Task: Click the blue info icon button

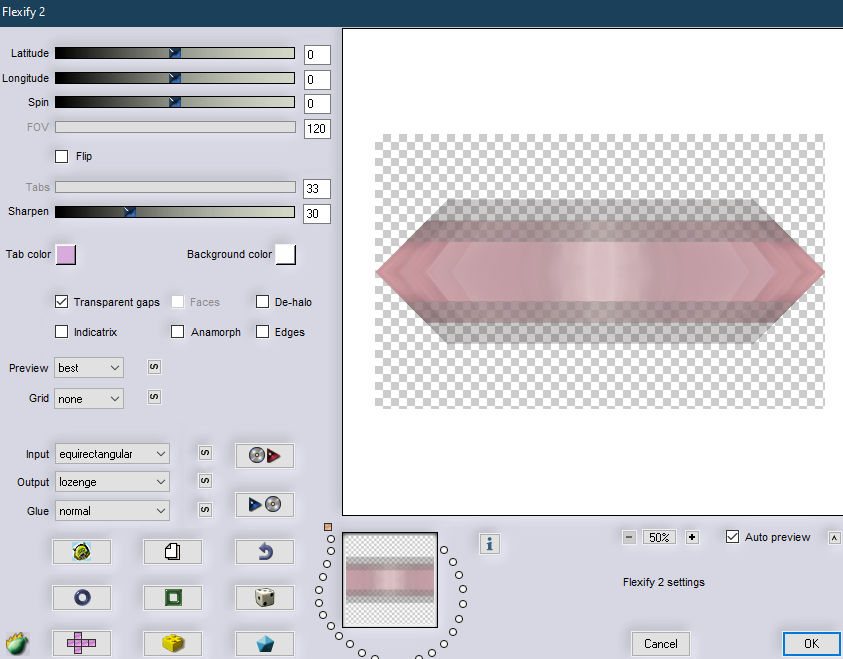Action: click(x=489, y=543)
